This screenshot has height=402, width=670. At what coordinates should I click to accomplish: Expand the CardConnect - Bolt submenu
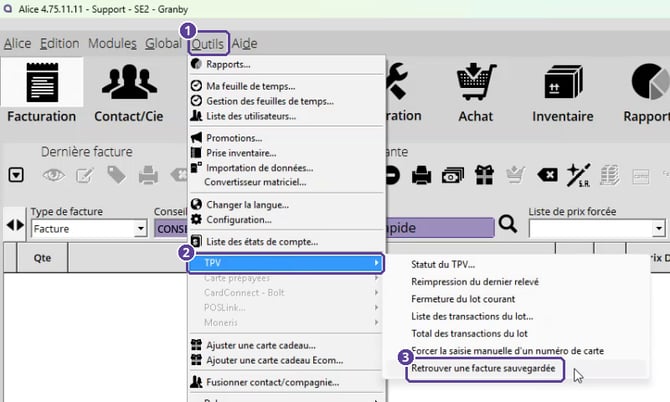click(286, 293)
